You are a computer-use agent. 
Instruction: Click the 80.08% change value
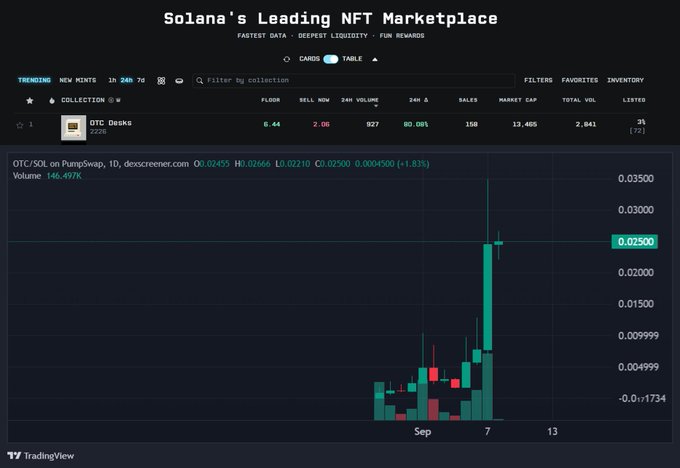[x=416, y=124]
